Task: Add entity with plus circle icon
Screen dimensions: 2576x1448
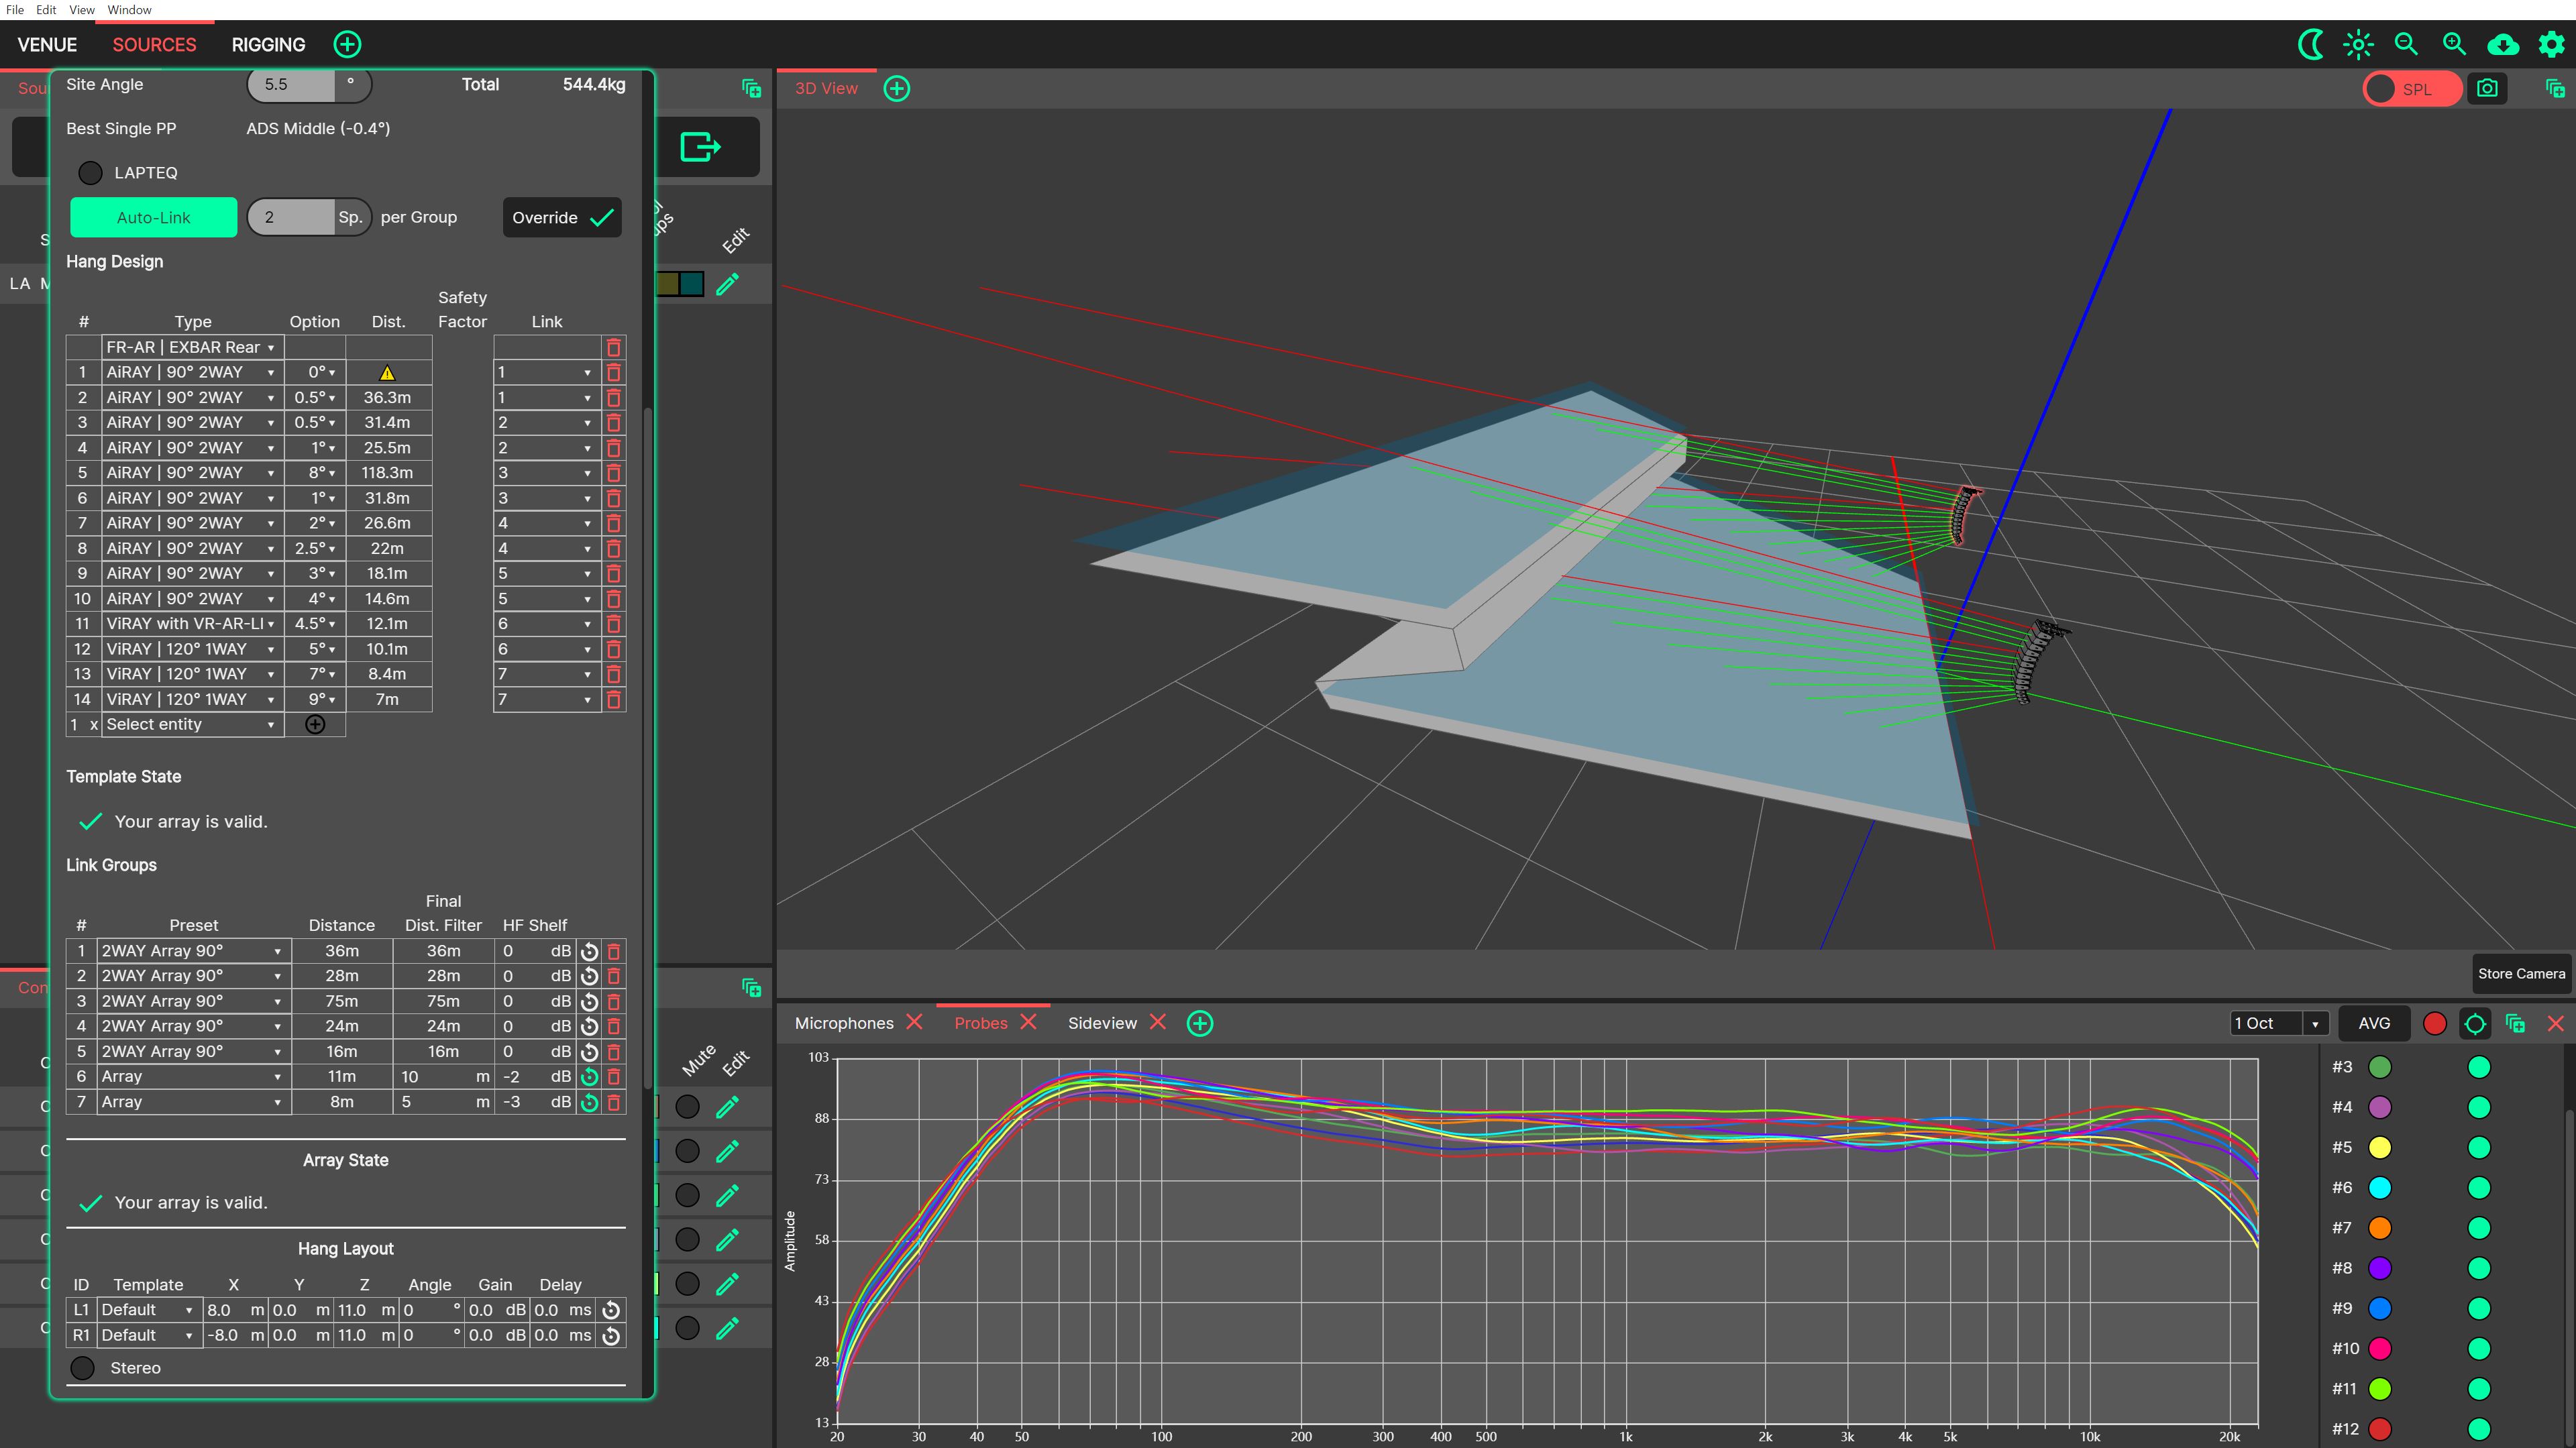Action: click(x=315, y=725)
